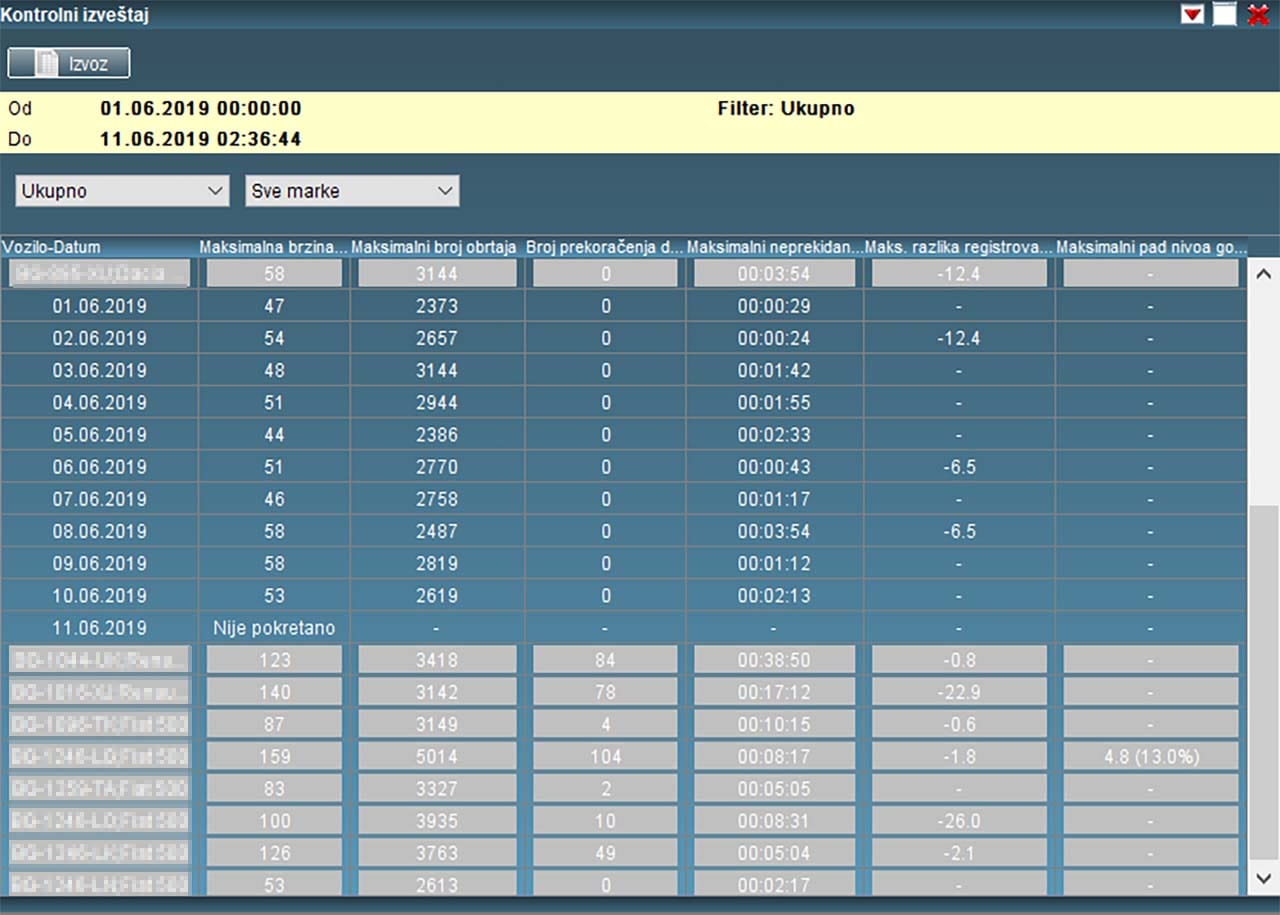Click the 4.8 (13.0%) fuel drop cell
This screenshot has width=1280, height=915.
[x=1150, y=756]
